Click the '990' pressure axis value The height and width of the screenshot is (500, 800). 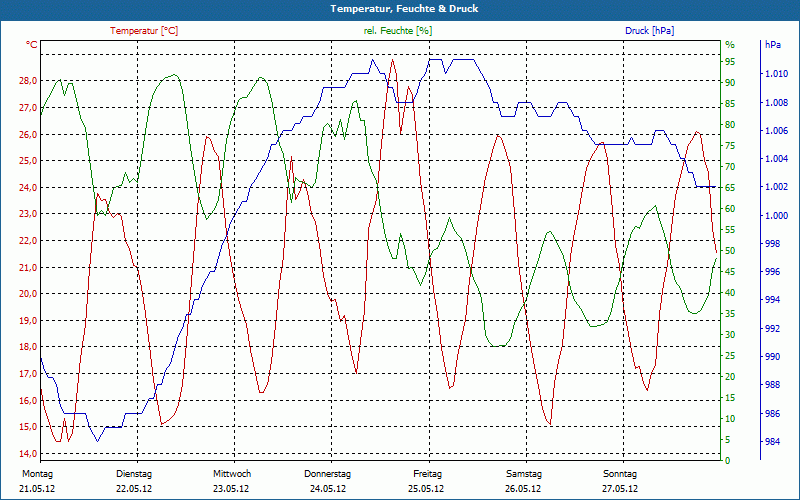771,357
